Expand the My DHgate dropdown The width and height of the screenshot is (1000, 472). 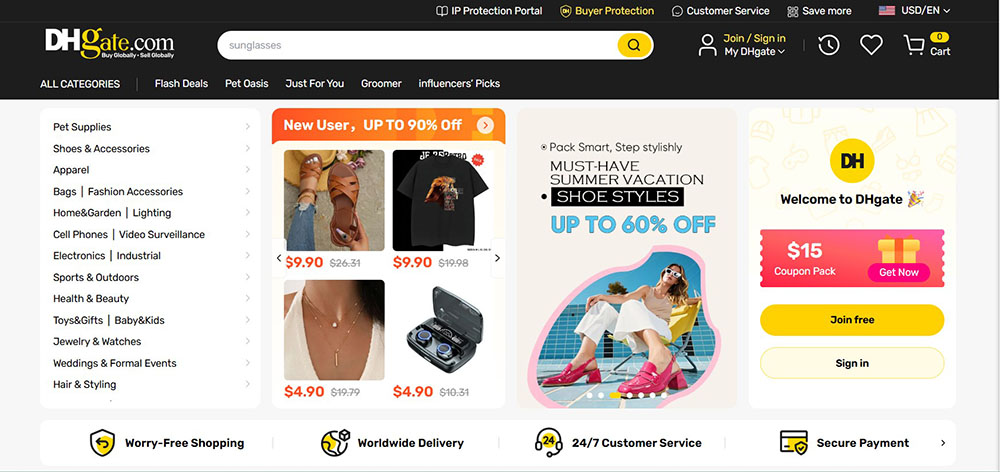[754, 52]
